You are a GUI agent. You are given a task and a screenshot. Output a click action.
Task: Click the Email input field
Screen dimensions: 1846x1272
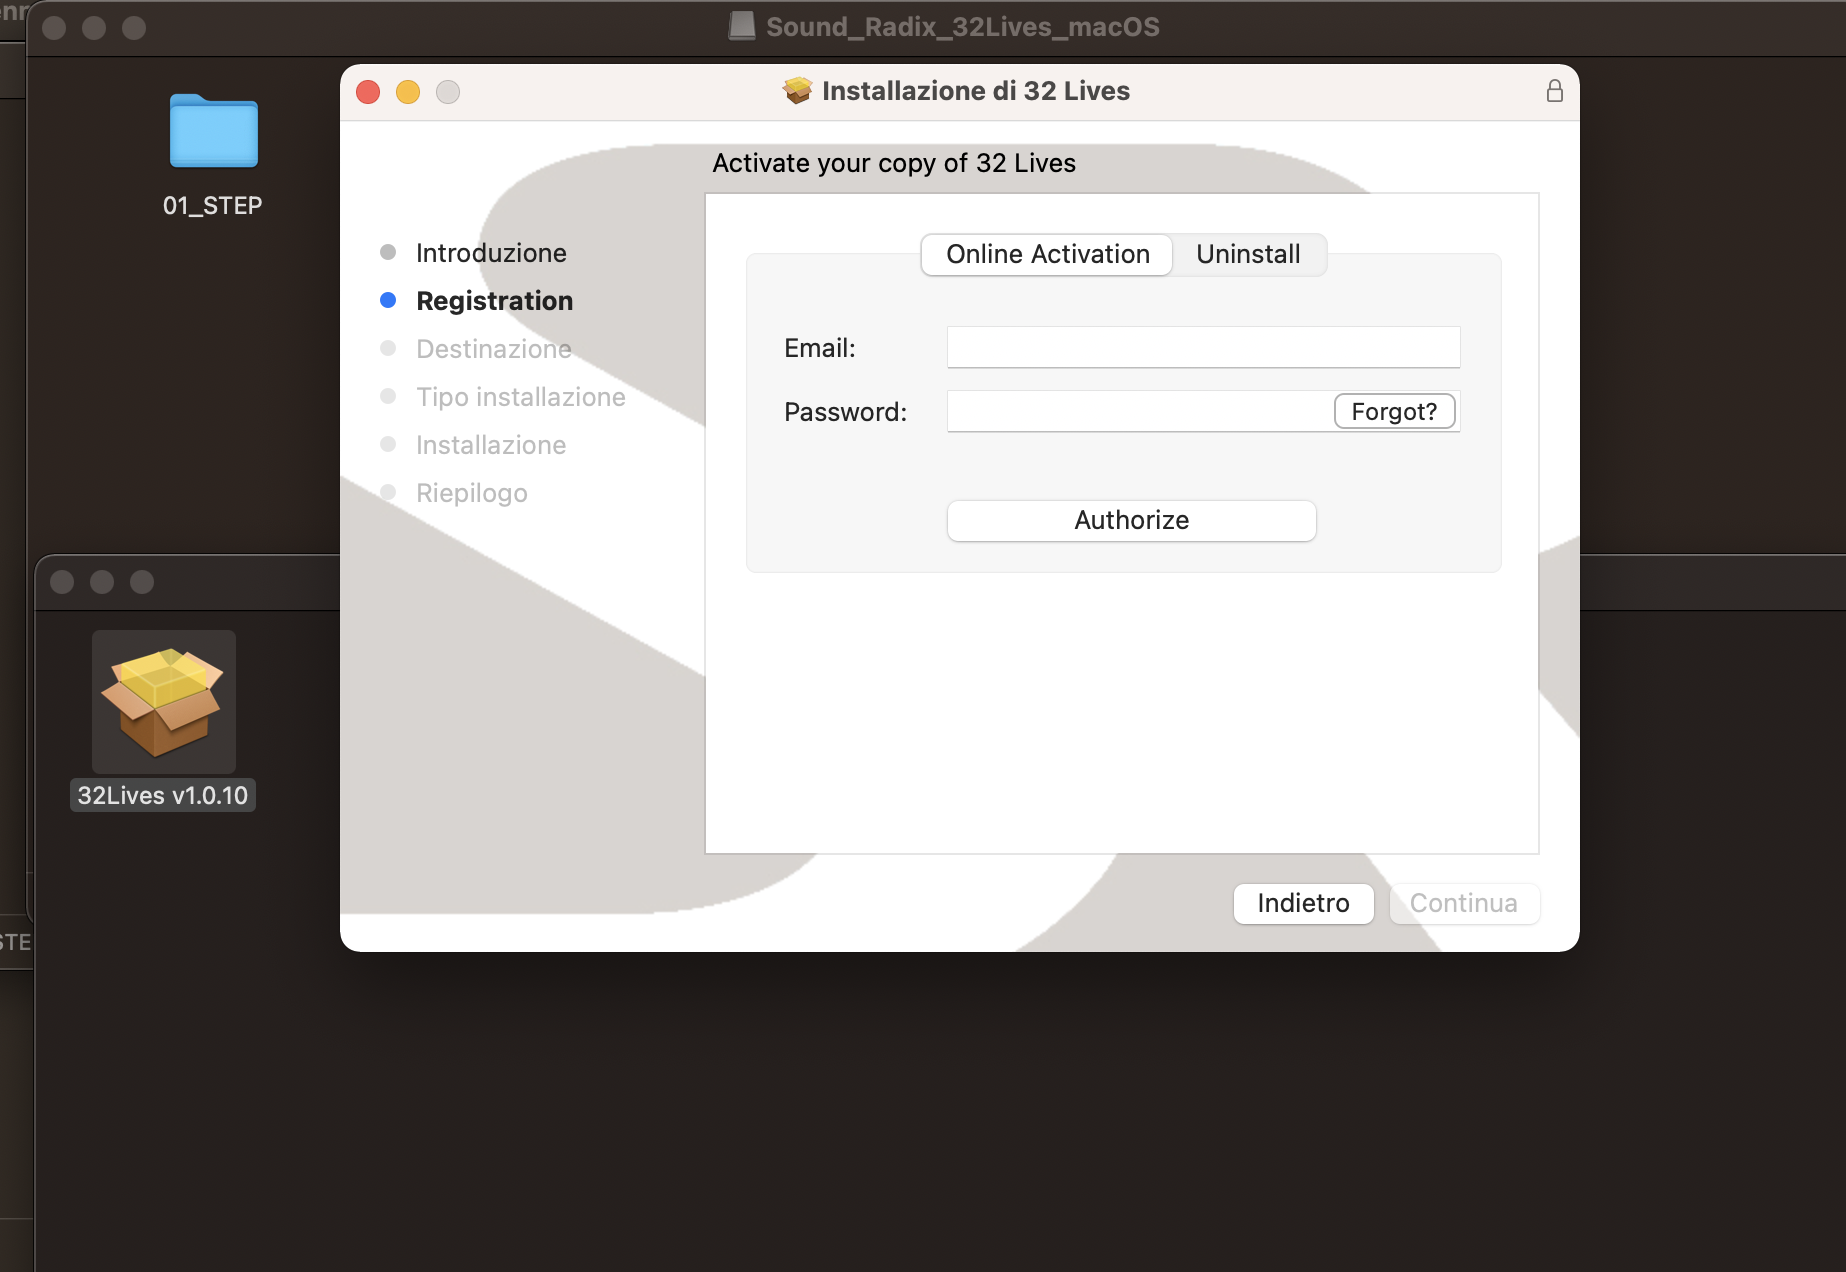pos(1203,347)
